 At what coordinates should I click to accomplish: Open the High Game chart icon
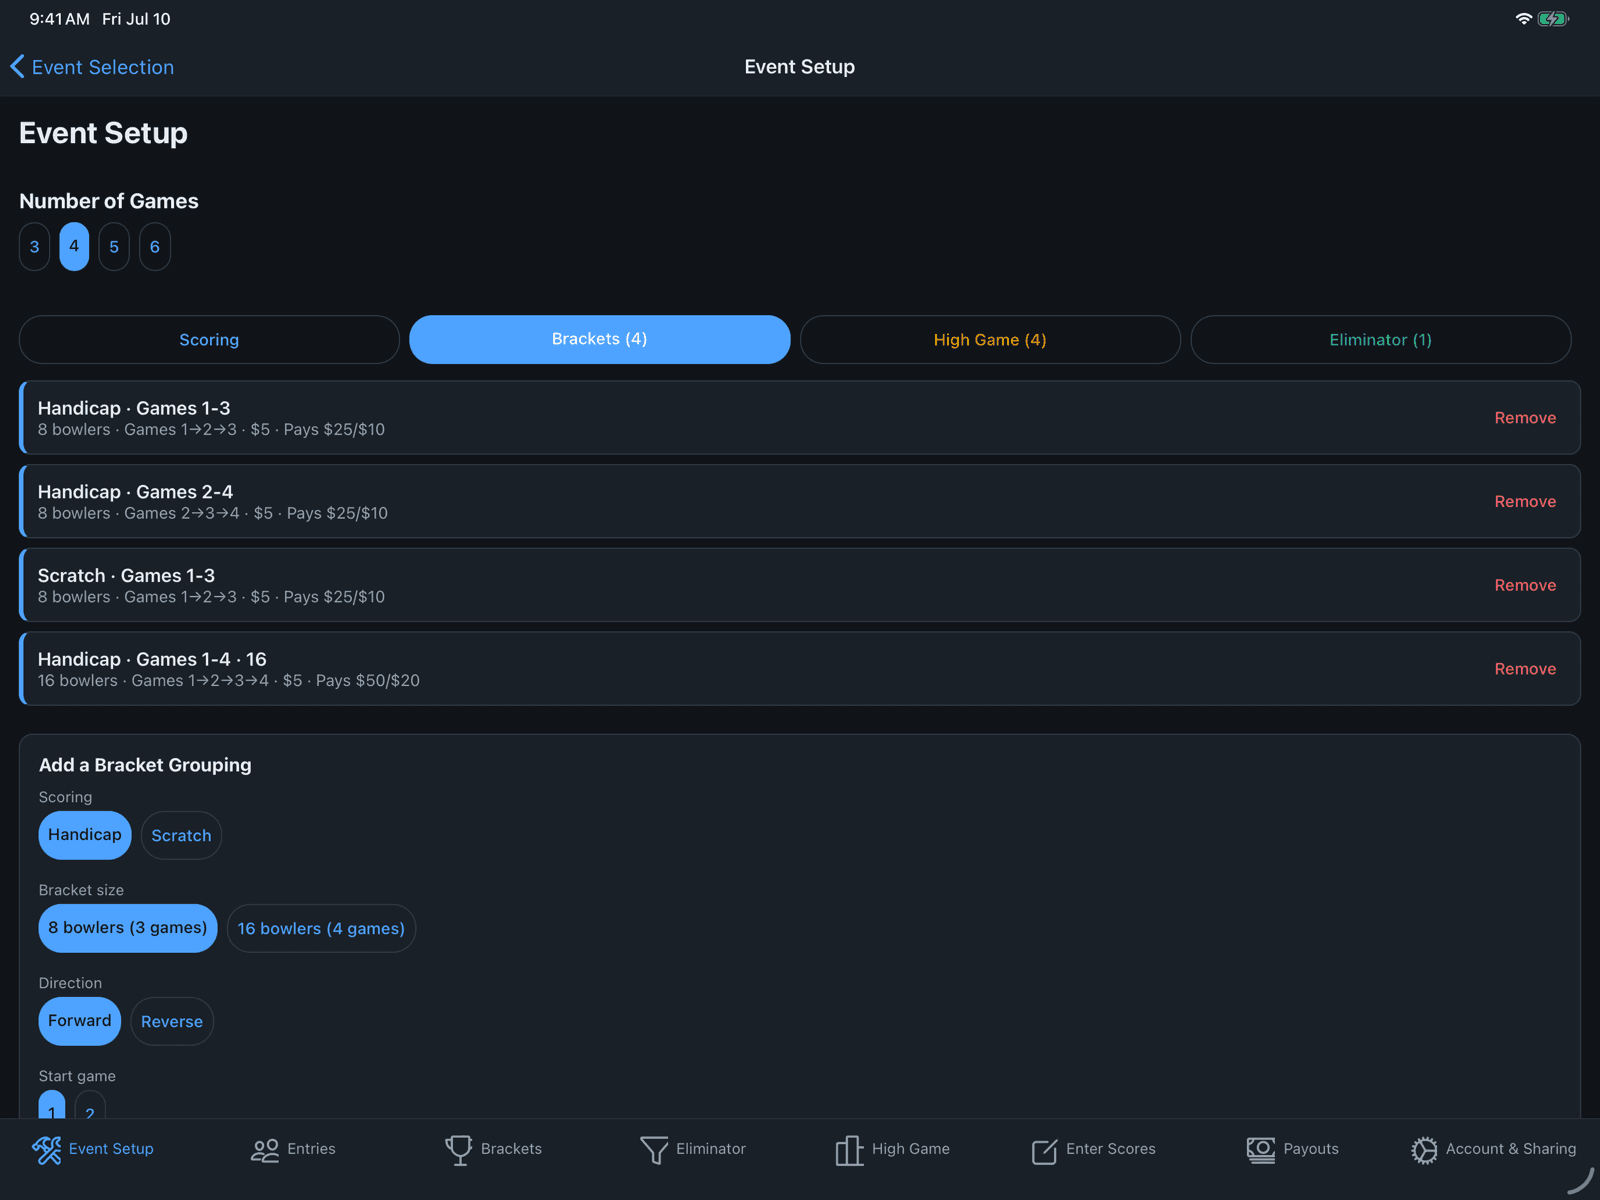tap(849, 1150)
